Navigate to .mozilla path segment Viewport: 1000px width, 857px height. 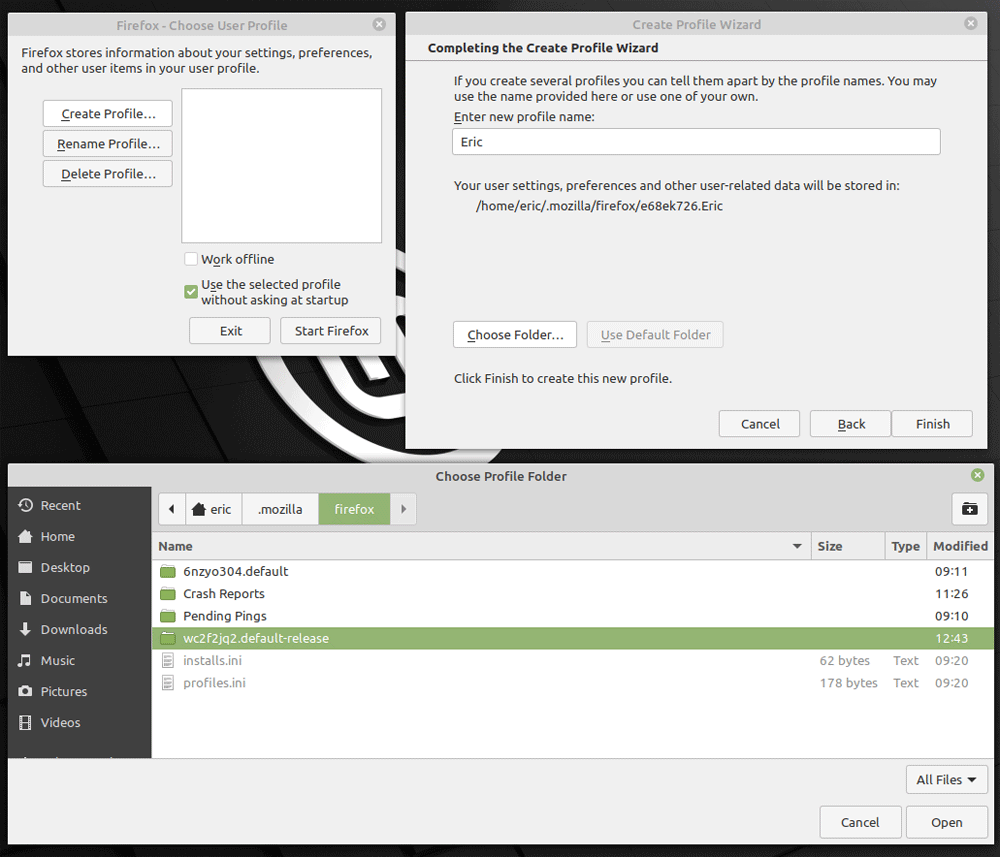280,509
